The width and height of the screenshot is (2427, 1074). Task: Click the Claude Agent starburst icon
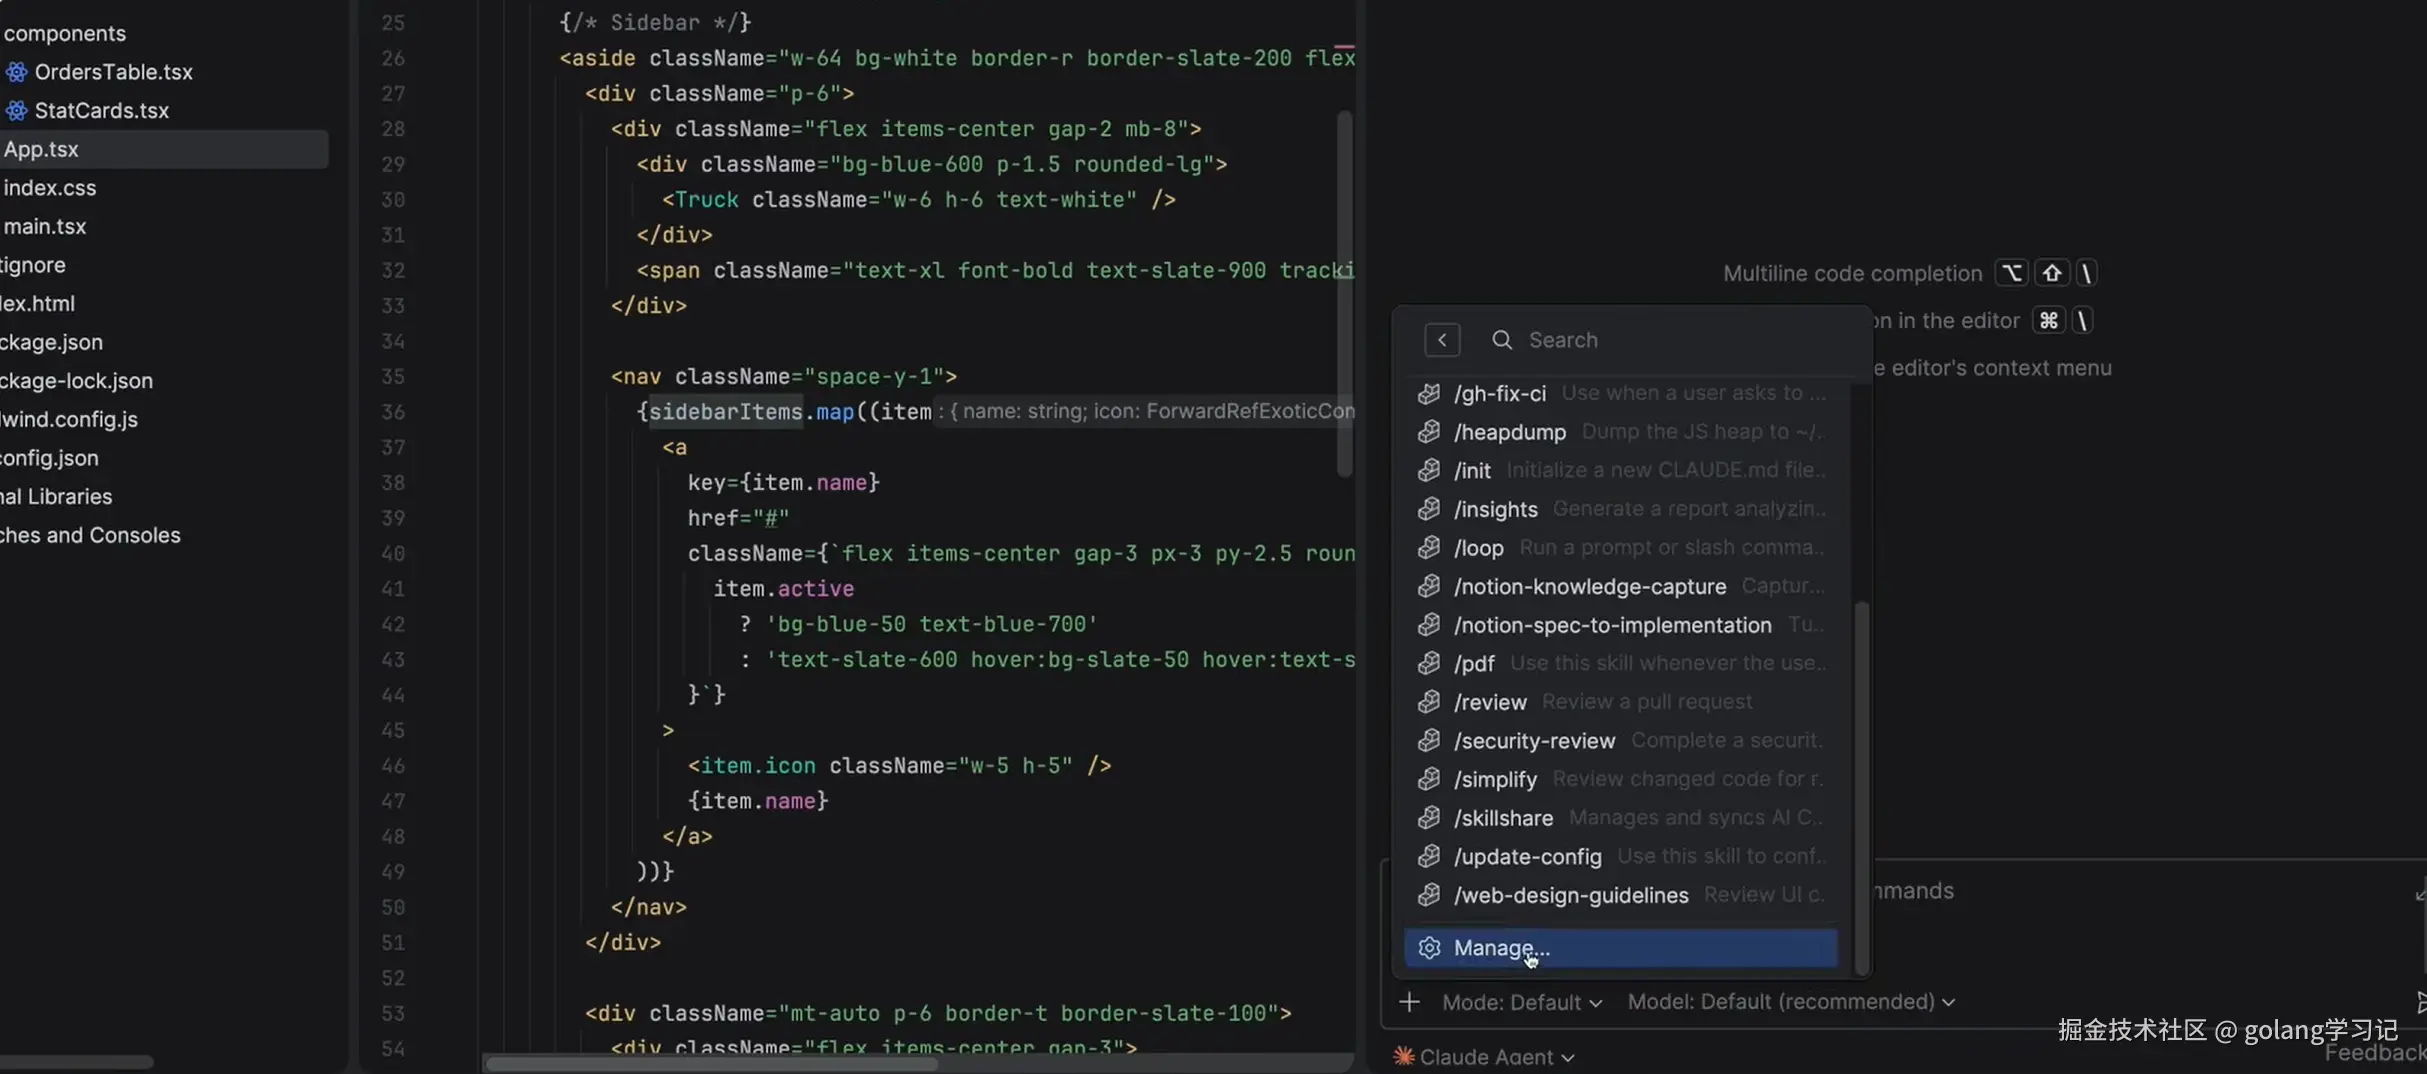coord(1404,1056)
